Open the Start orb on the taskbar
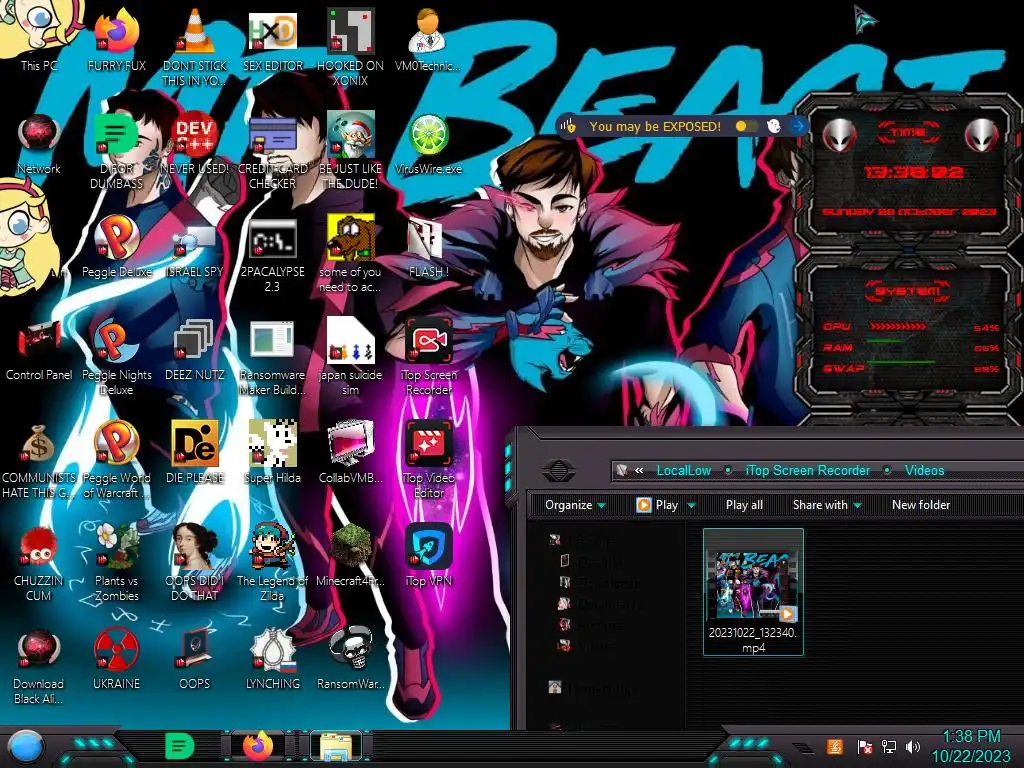1024x768 pixels. click(x=25, y=748)
